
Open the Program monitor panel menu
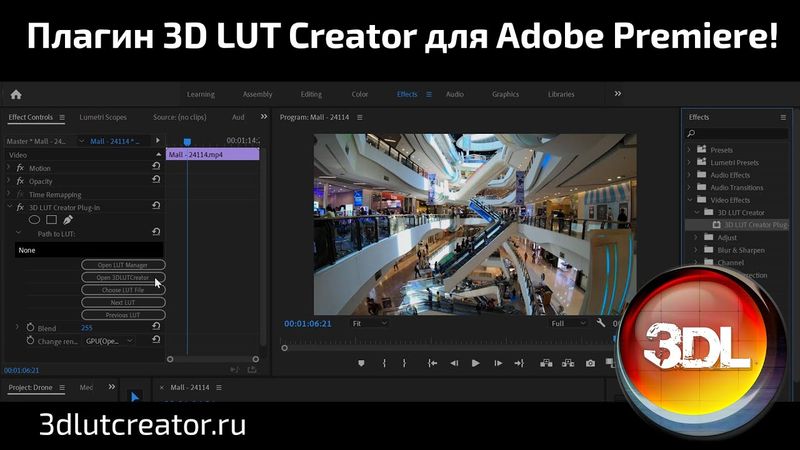[360, 117]
